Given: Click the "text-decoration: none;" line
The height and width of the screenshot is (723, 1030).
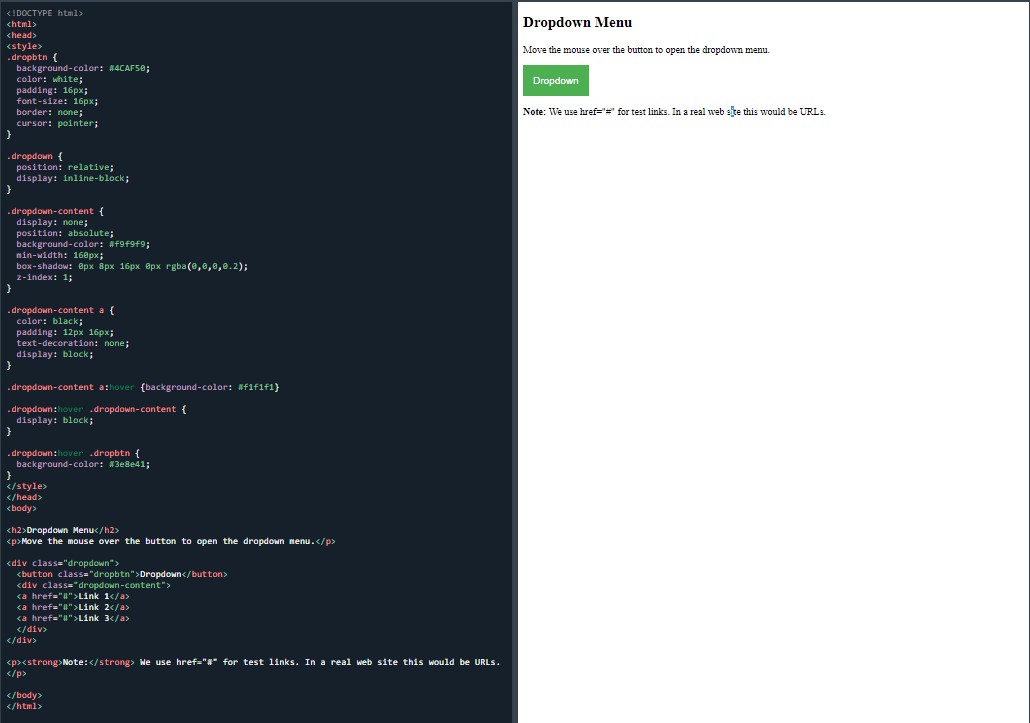Looking at the screenshot, I should (x=72, y=343).
